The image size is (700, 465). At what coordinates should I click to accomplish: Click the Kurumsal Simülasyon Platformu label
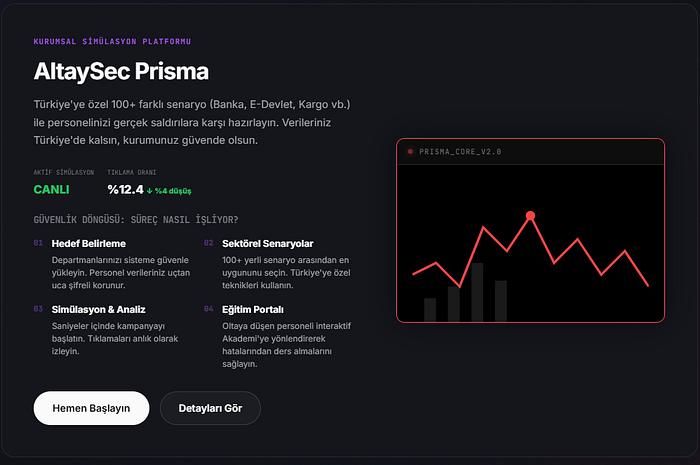click(x=112, y=42)
